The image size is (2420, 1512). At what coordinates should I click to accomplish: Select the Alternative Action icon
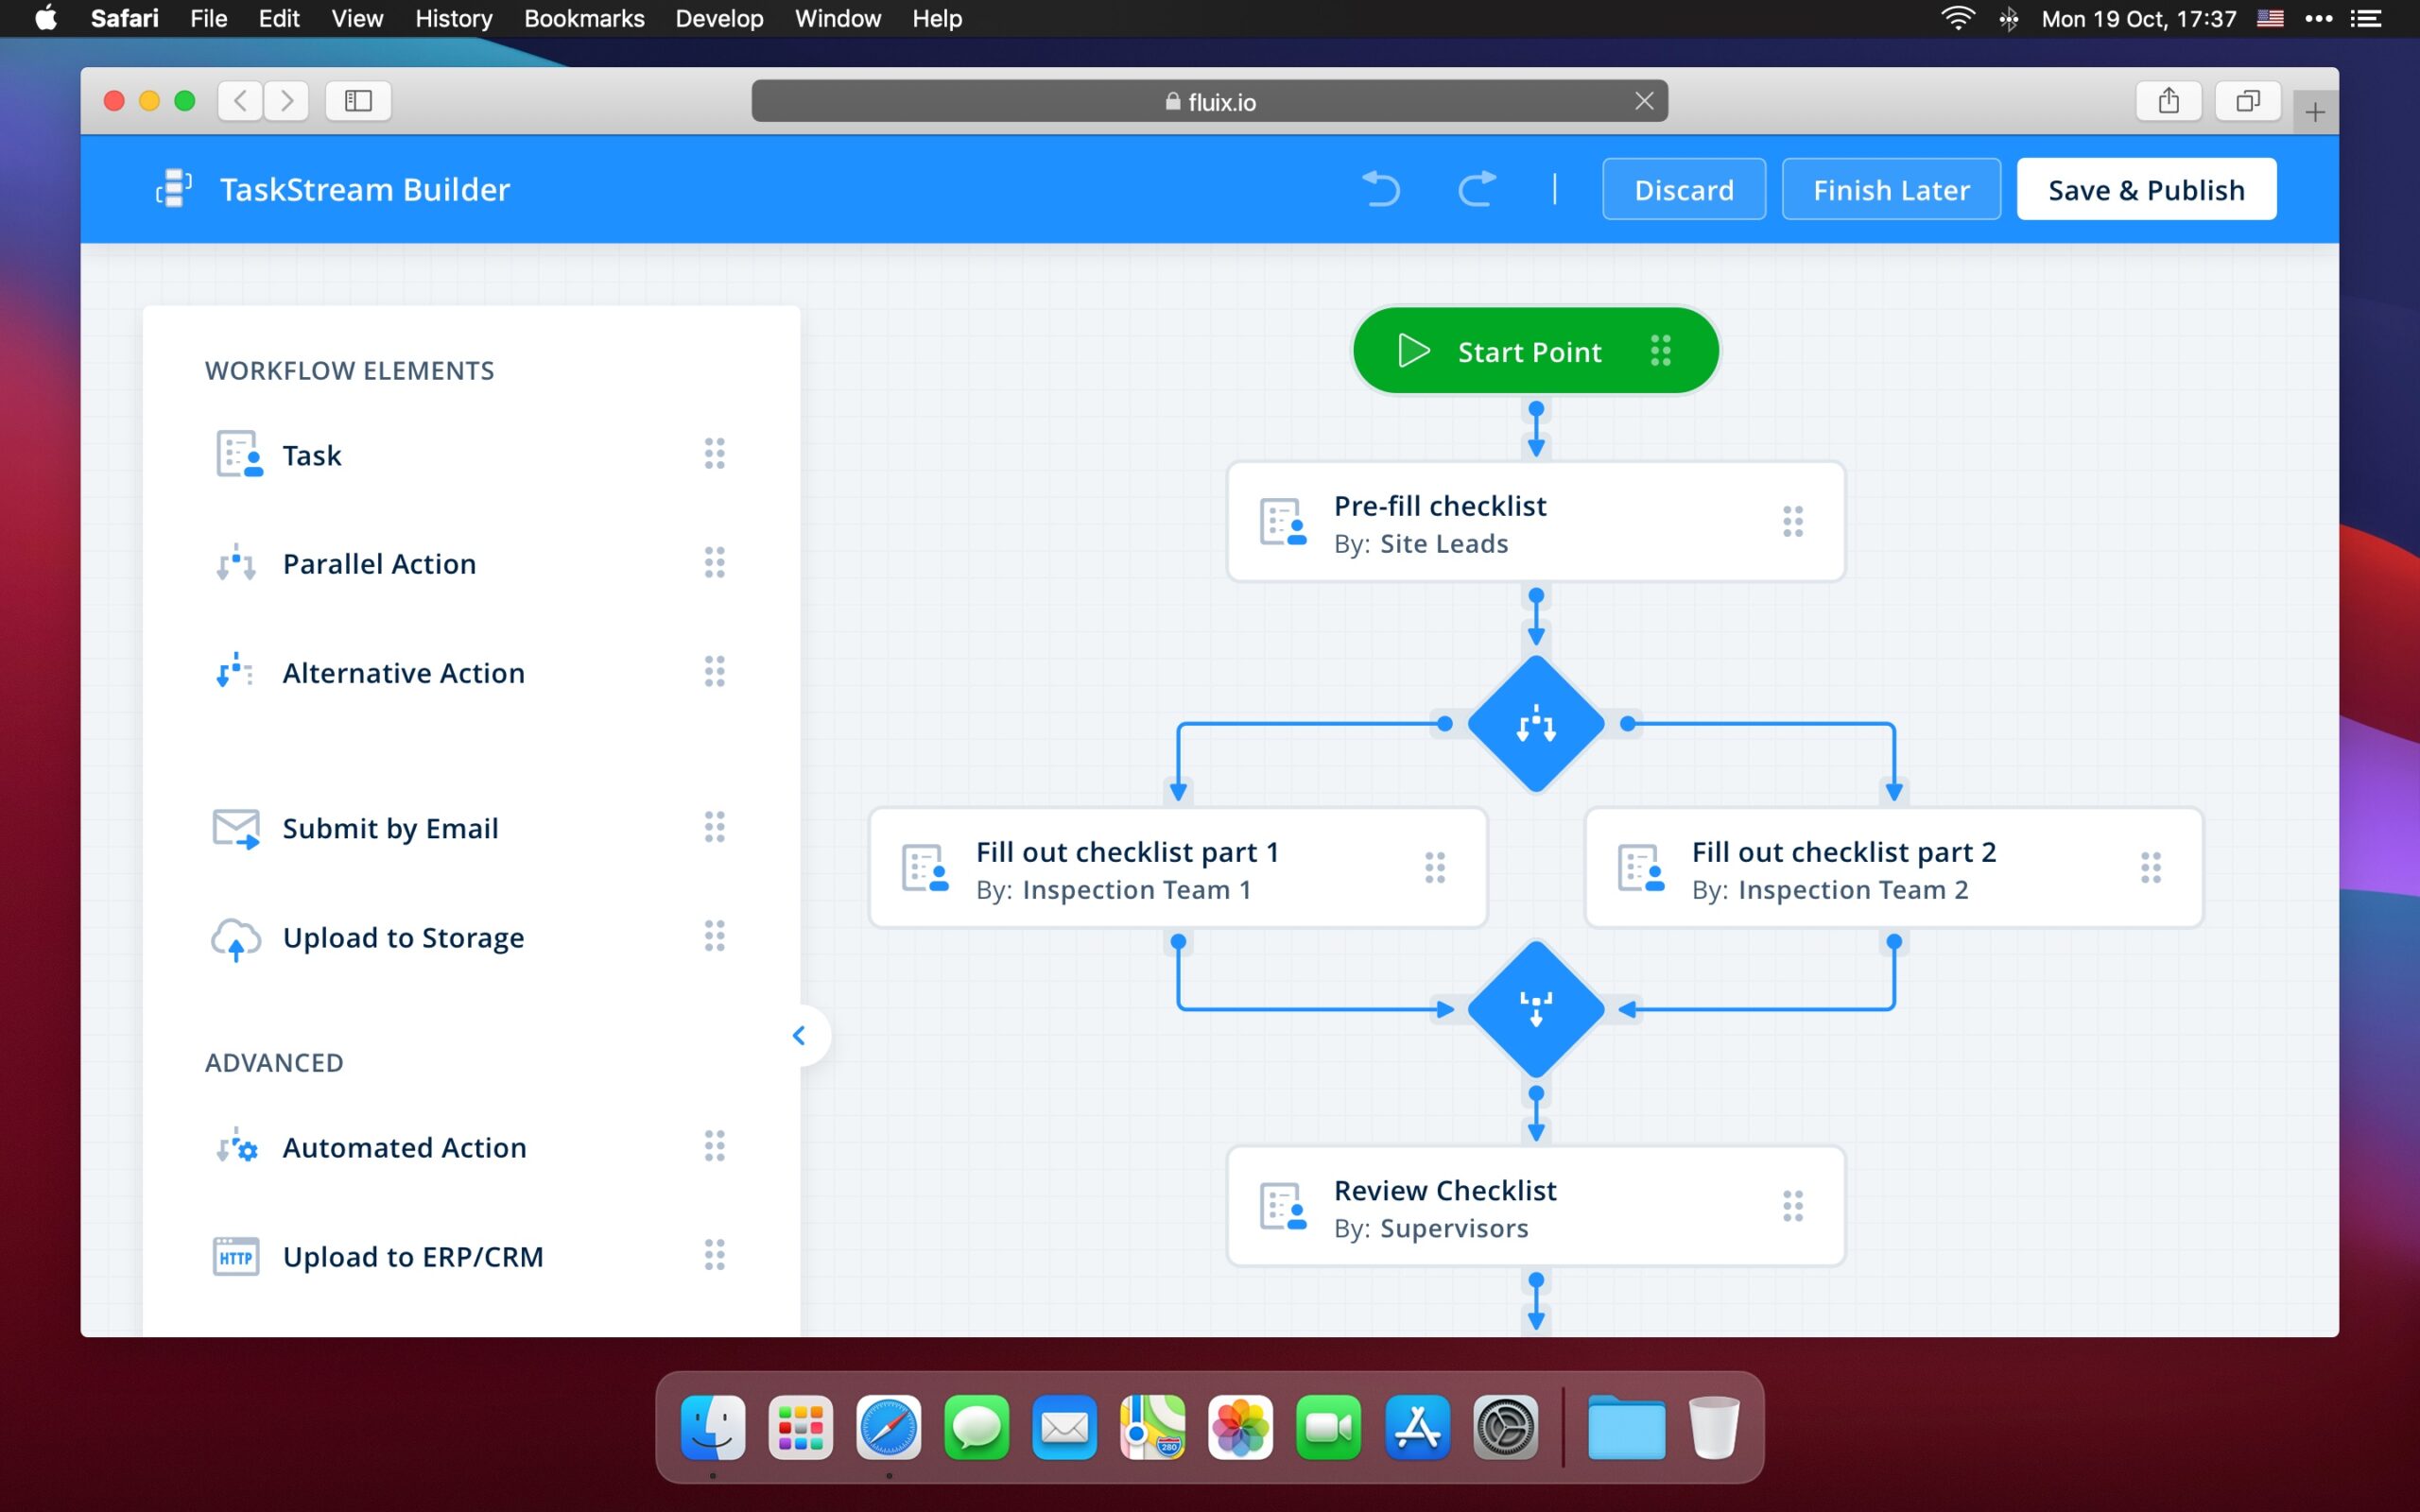[236, 672]
